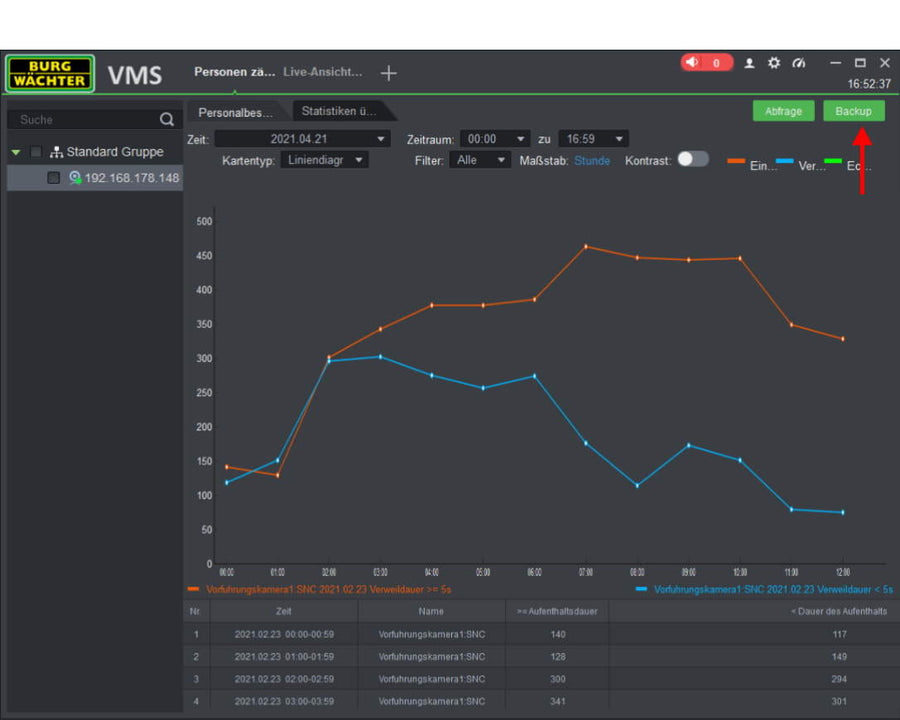Viewport: 900px width, 720px height.
Task: Expand the Filter Alle dropdown
Action: point(480,160)
